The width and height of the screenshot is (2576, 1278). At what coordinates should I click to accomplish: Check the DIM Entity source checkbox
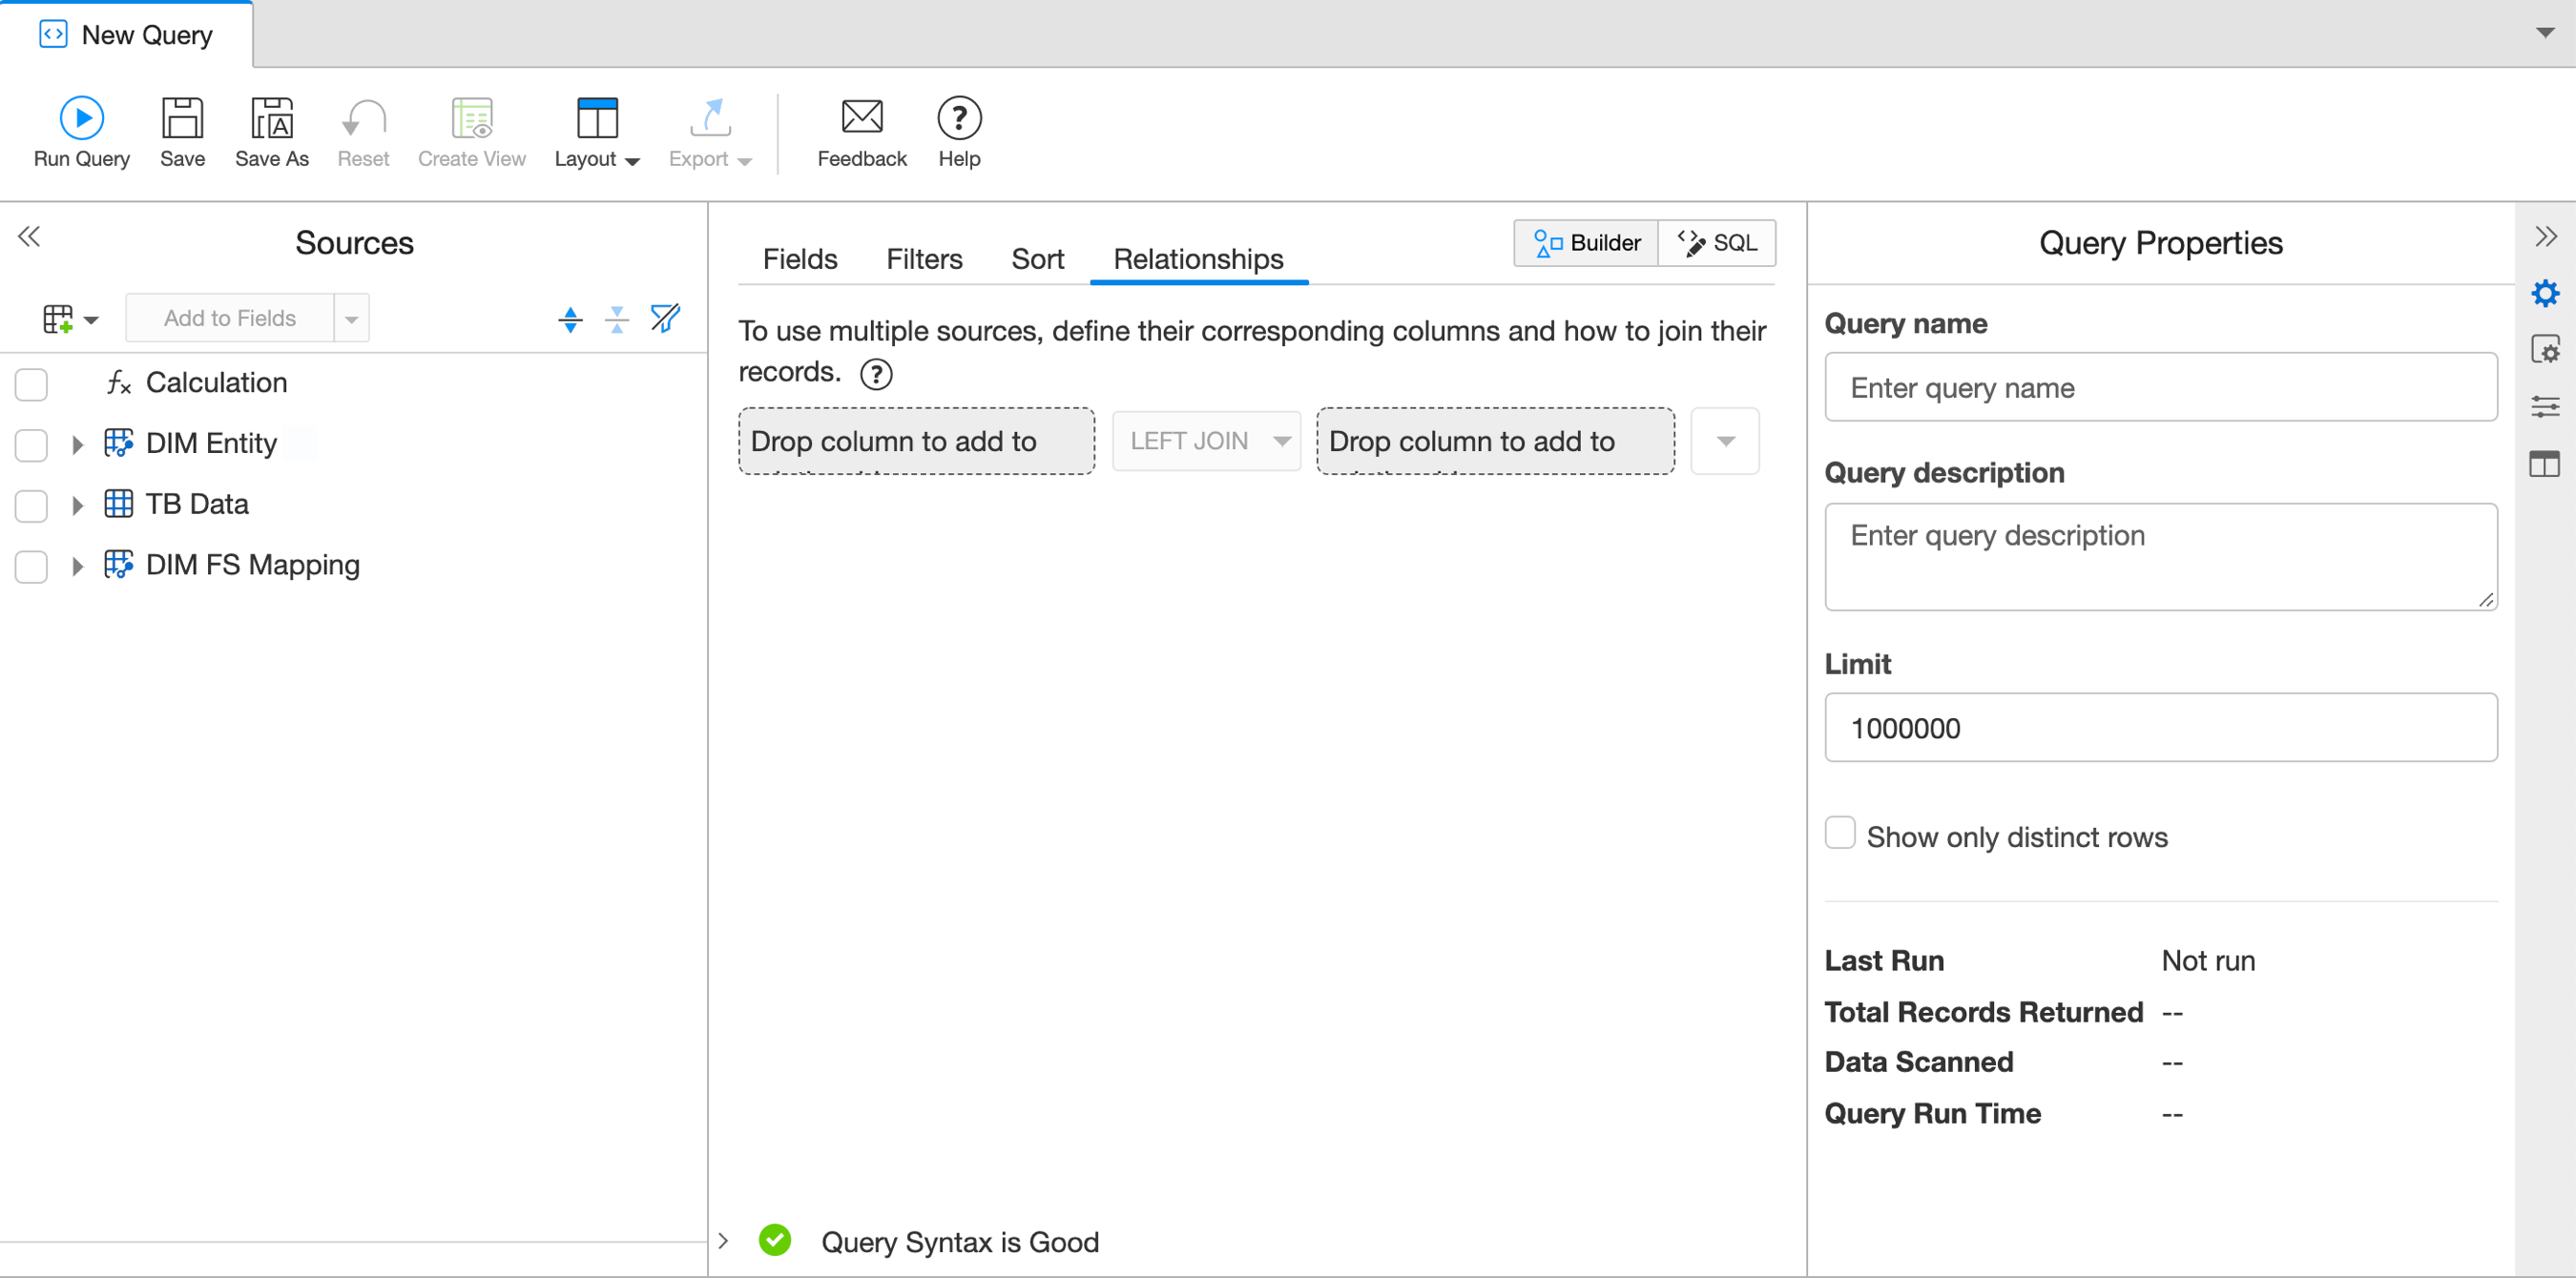coord(31,445)
